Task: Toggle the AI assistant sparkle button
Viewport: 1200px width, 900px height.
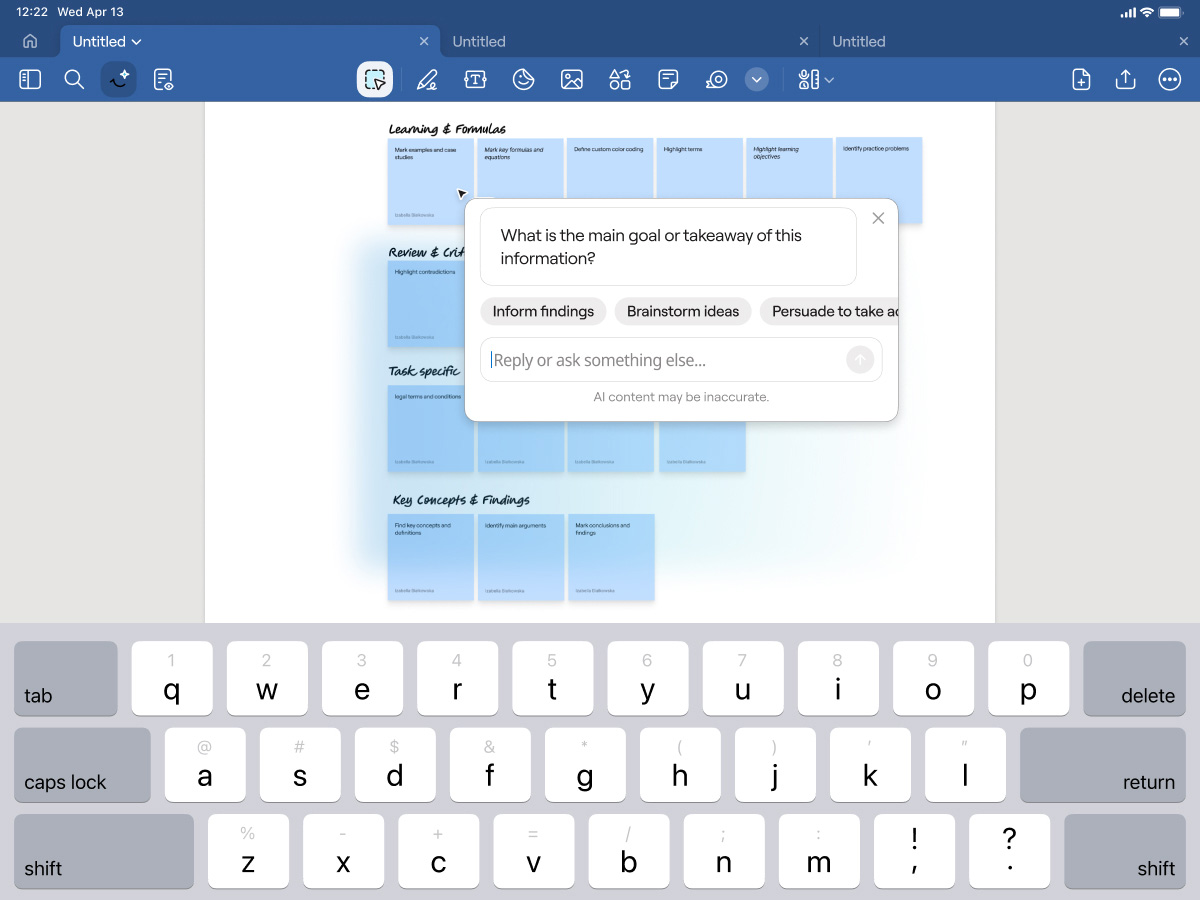Action: coord(119,80)
